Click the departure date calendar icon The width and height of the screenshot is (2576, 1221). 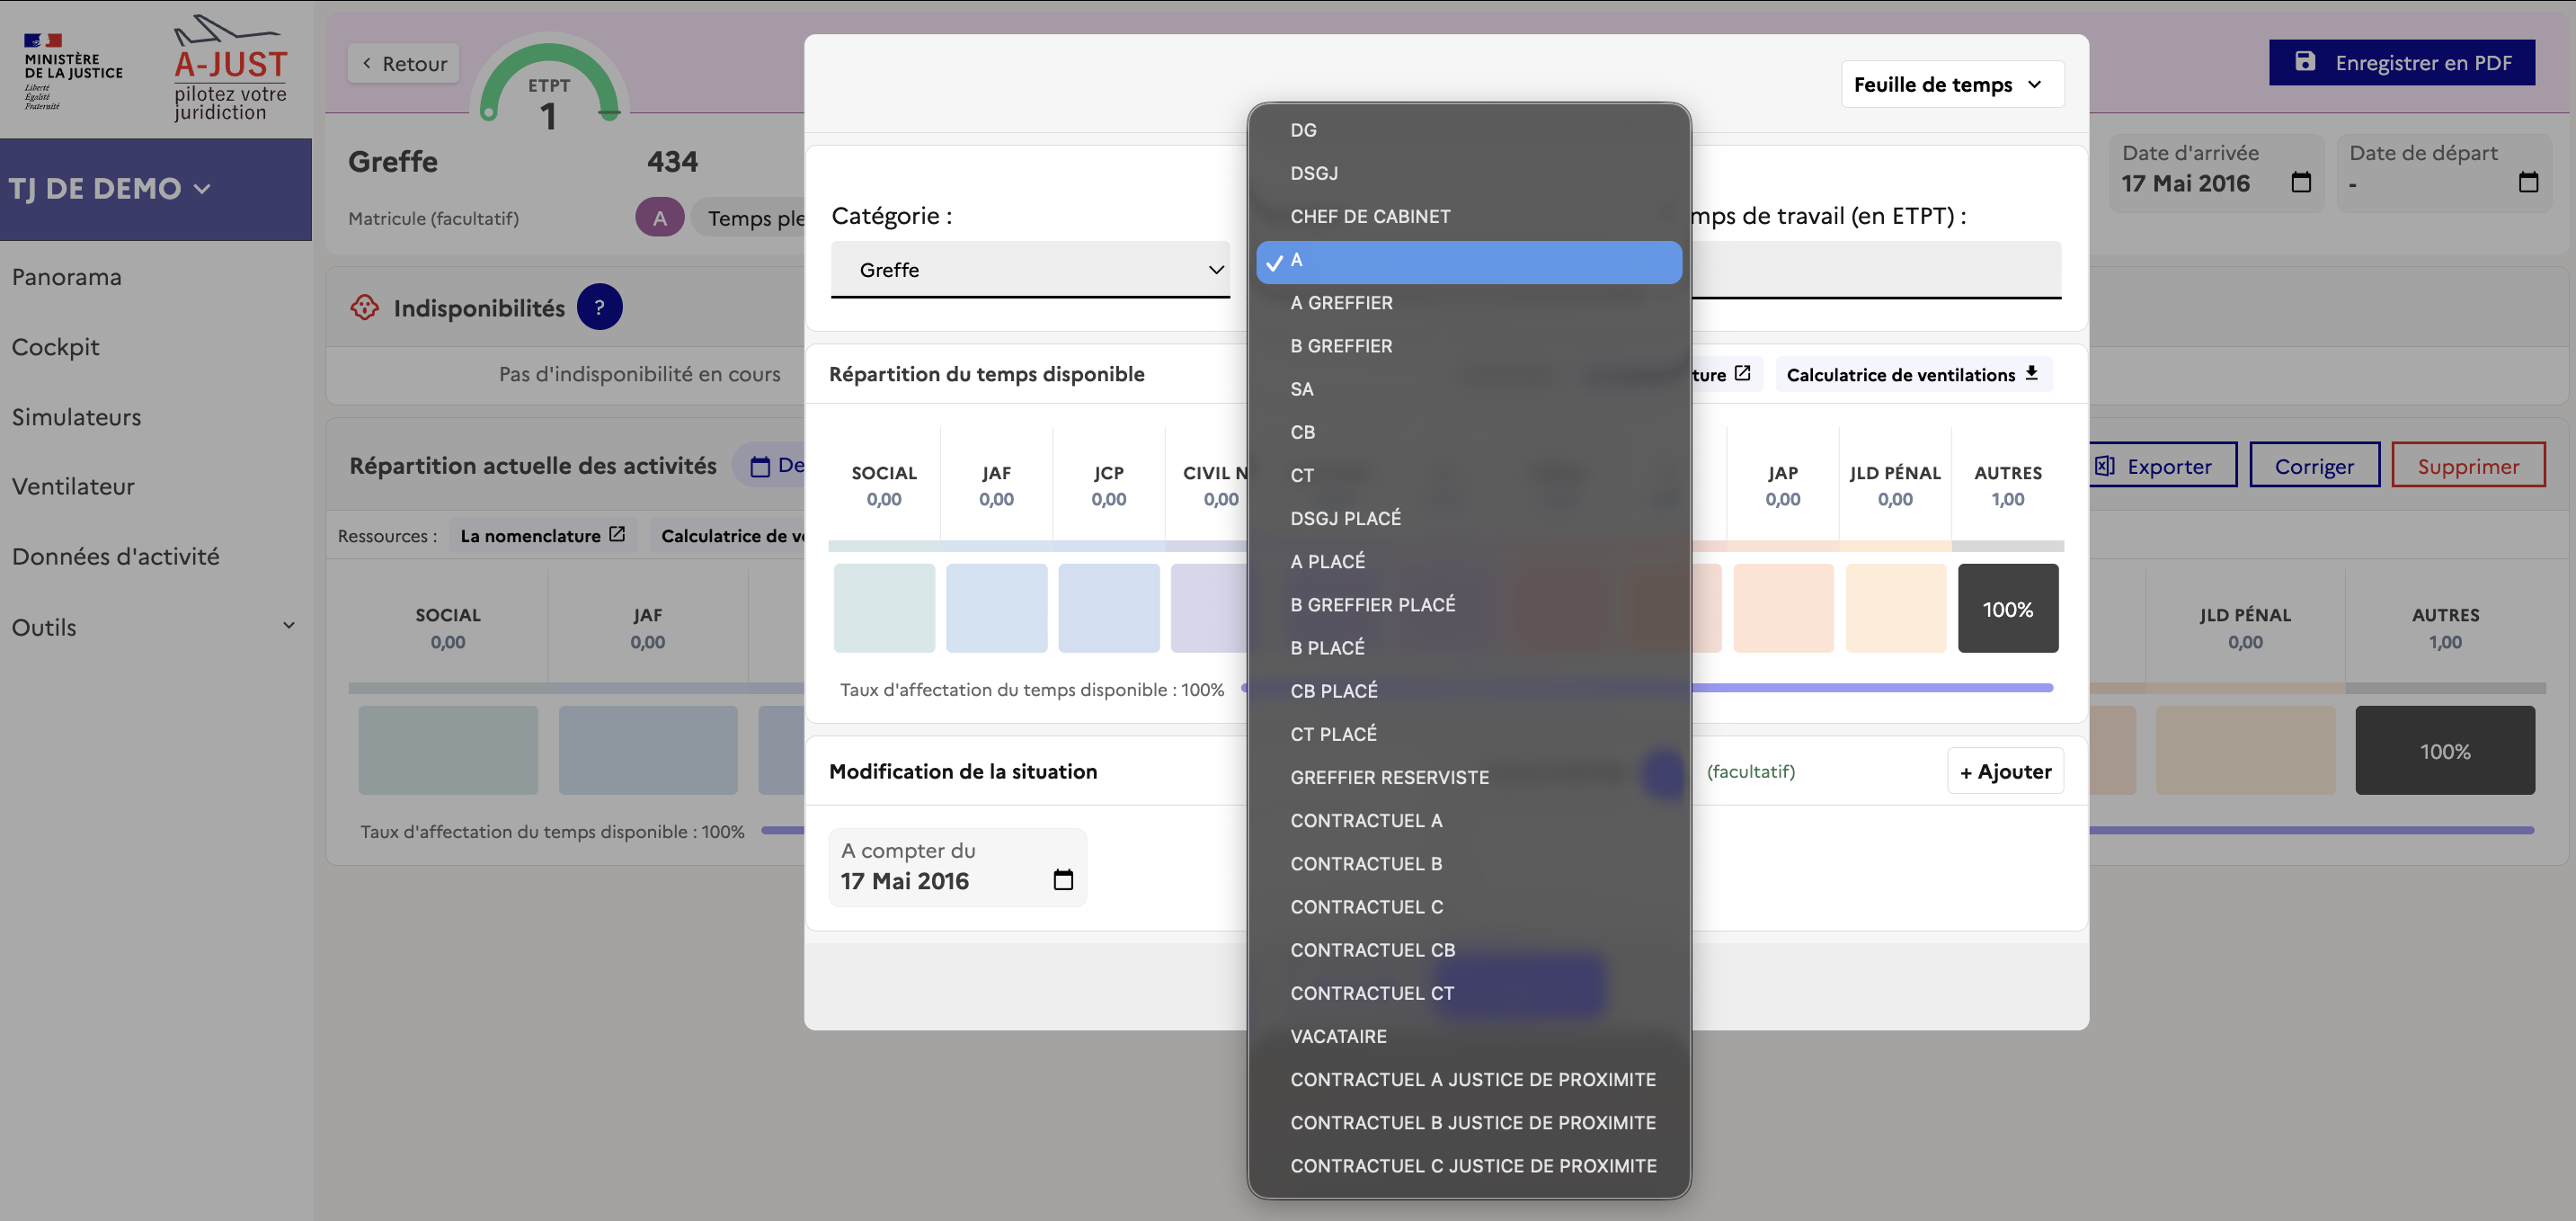tap(2527, 183)
